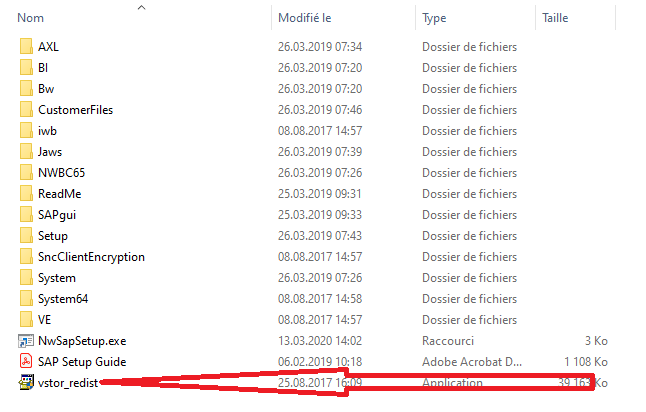Click the NWBC65 folder icon
This screenshot has width=646, height=412.
pyautogui.click(x=26, y=173)
